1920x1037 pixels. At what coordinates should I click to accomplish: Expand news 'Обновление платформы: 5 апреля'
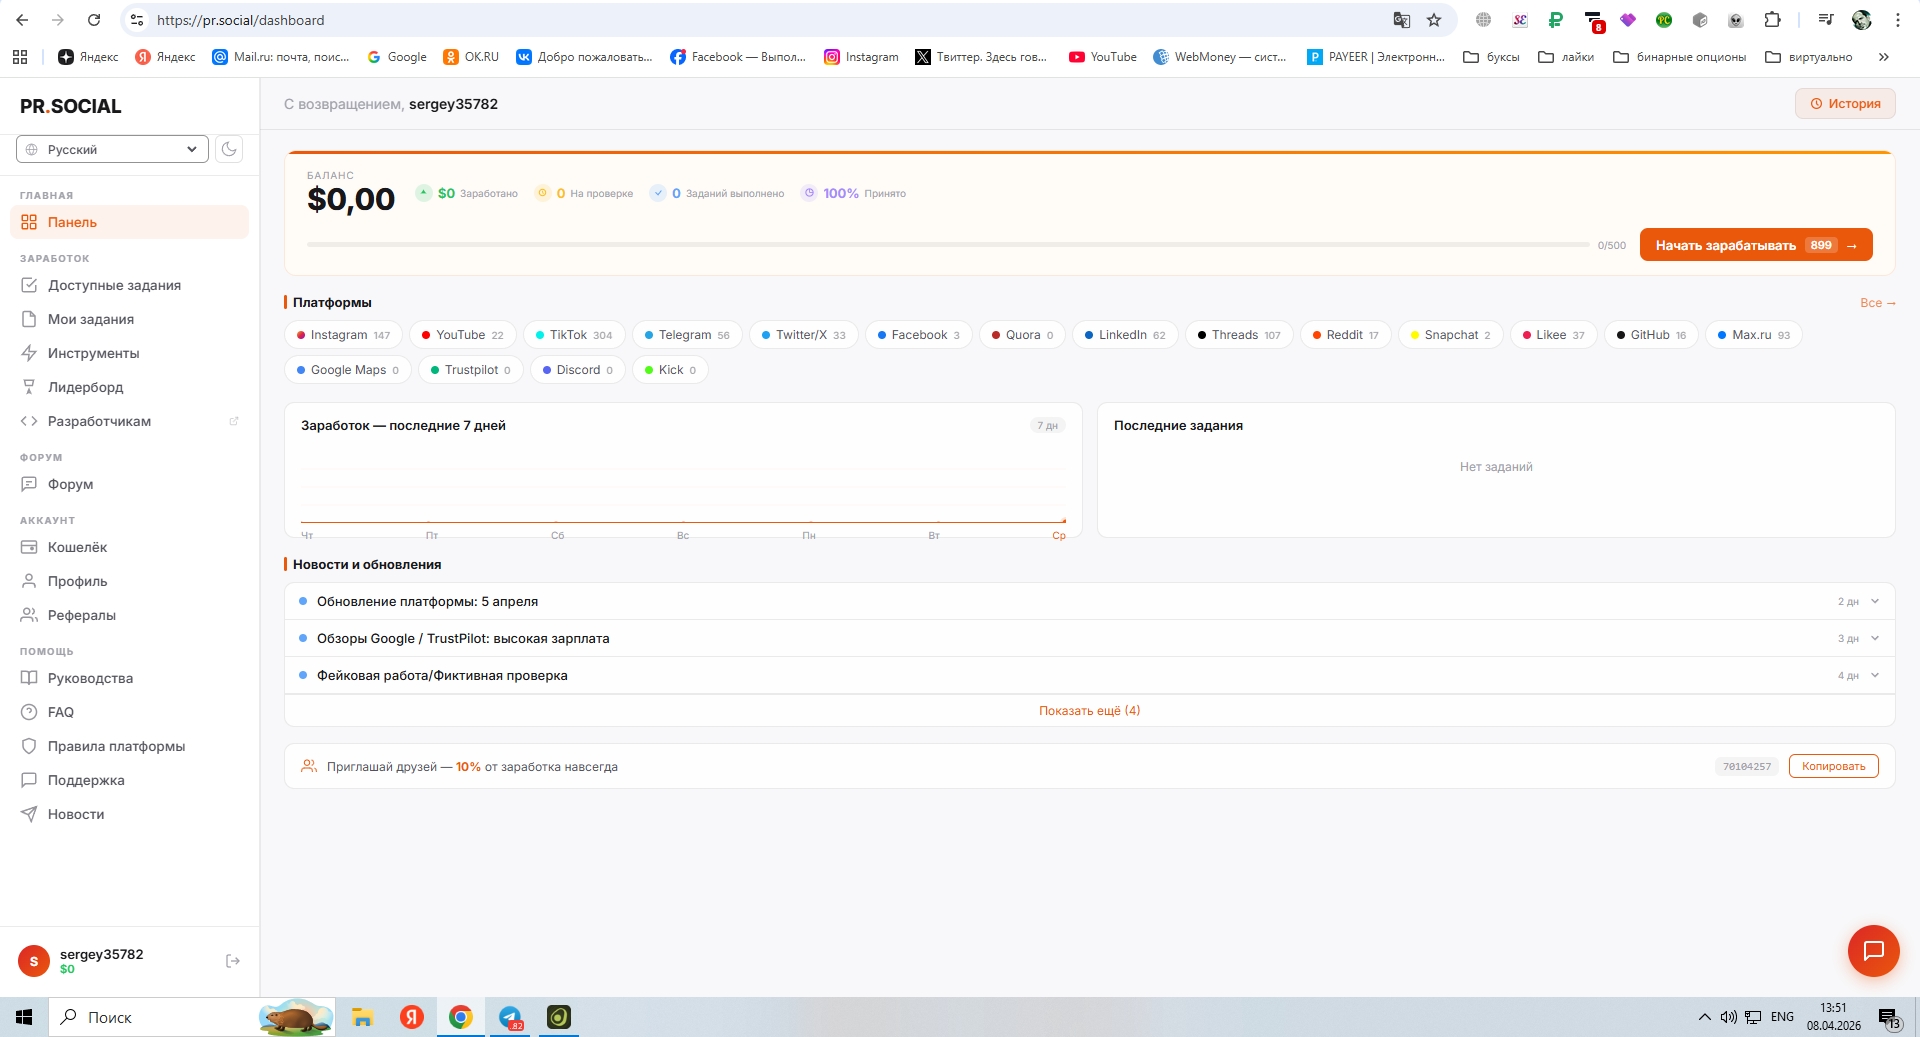[x=1089, y=601]
